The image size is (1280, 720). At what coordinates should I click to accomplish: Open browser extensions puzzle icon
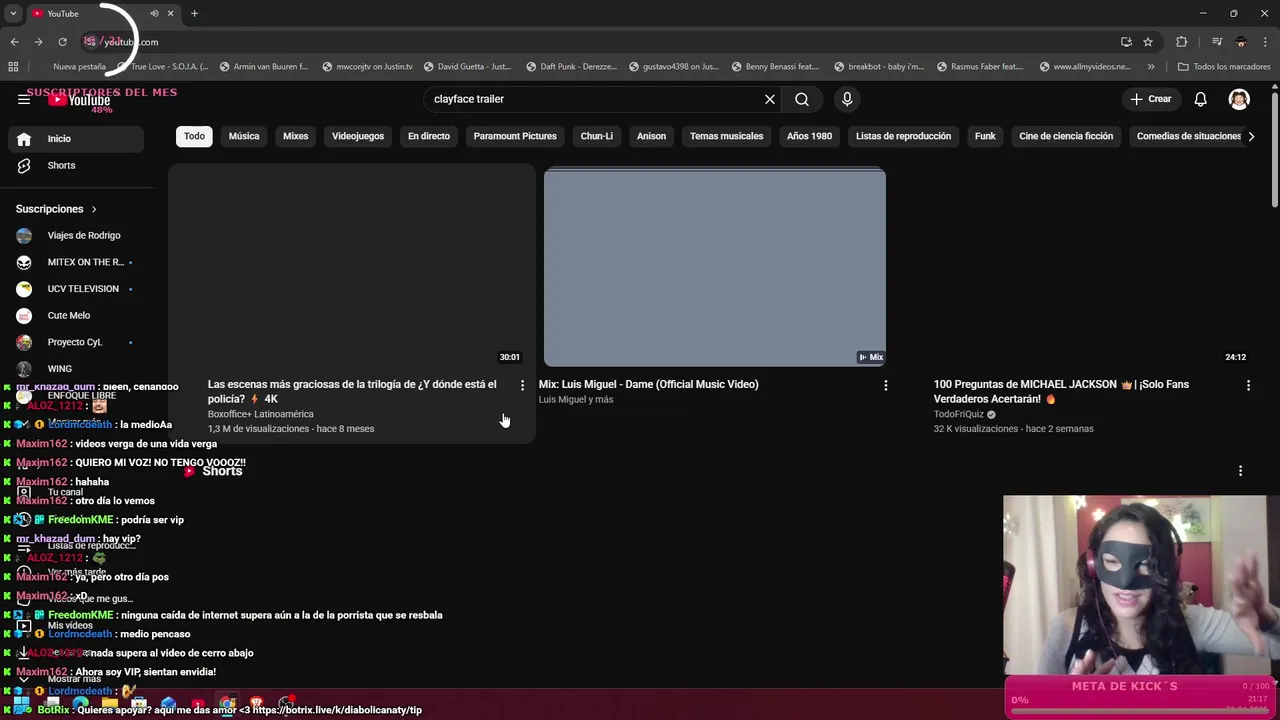1182,42
